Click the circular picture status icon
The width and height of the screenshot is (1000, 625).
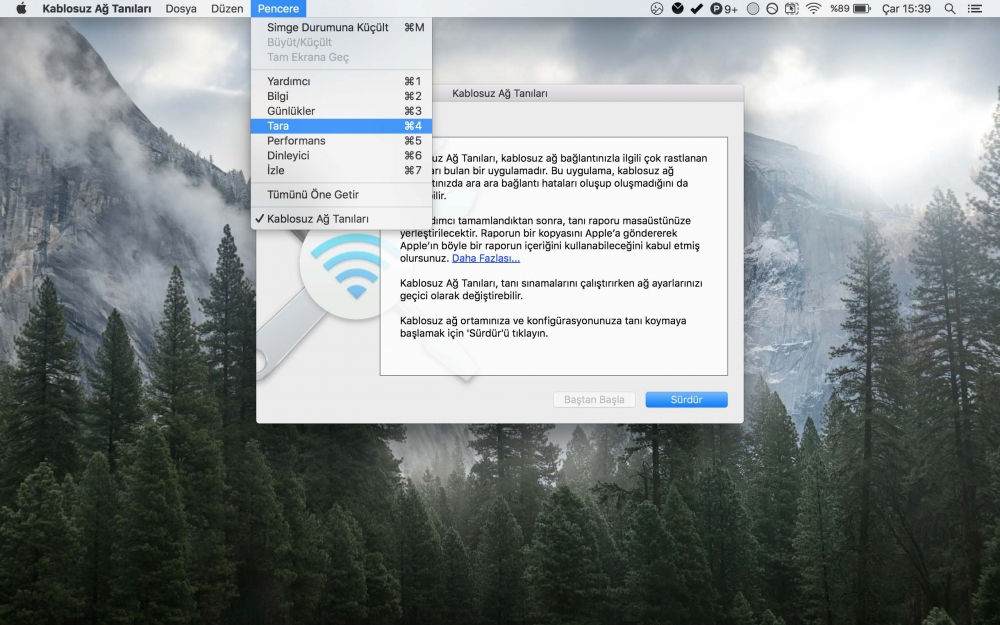[657, 8]
